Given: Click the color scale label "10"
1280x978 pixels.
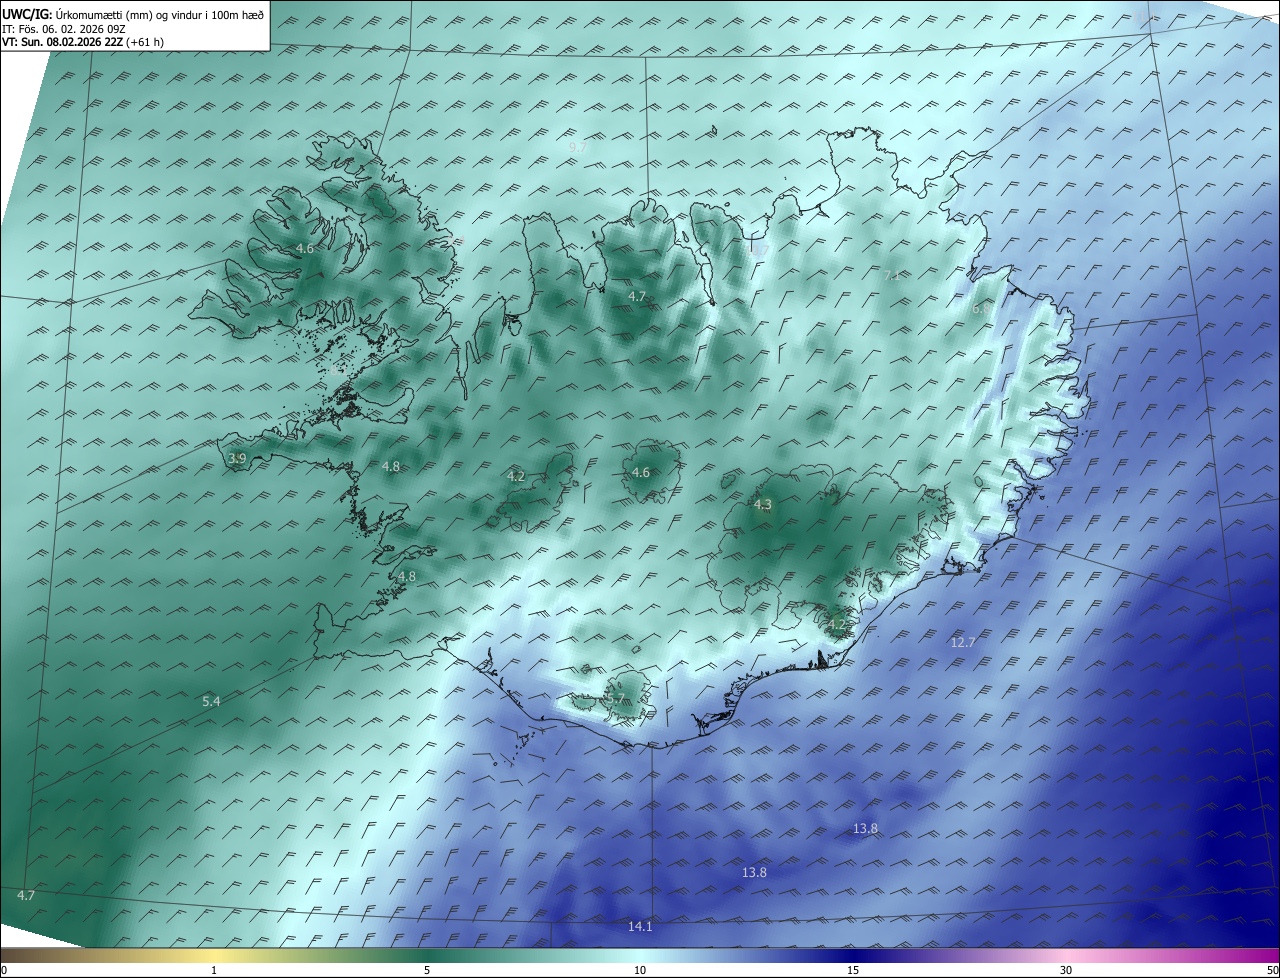Looking at the screenshot, I should click(x=640, y=971).
